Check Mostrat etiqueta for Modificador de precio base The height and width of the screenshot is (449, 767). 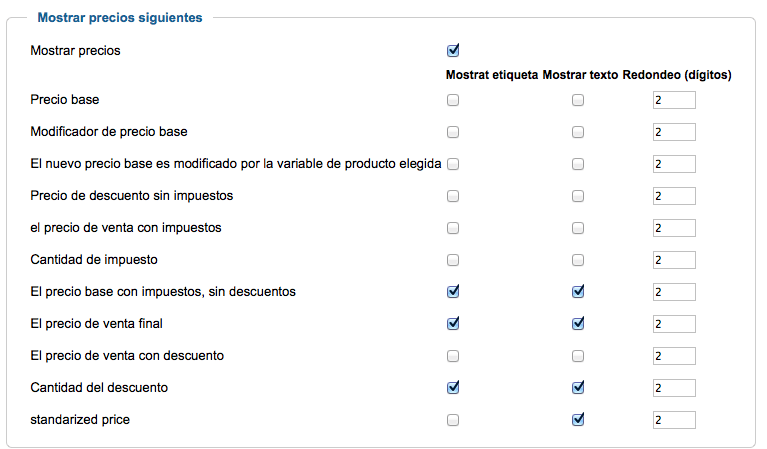pos(453,132)
